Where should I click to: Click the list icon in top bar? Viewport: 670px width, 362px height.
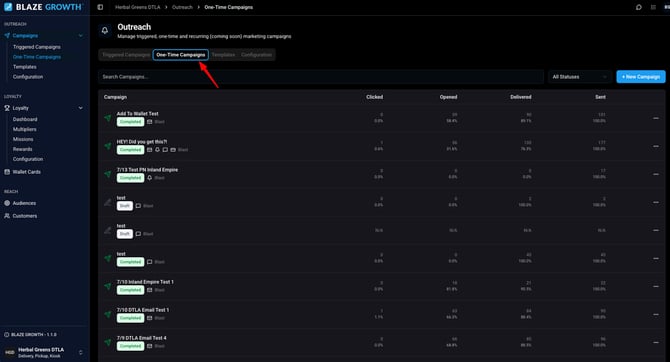(653, 7)
